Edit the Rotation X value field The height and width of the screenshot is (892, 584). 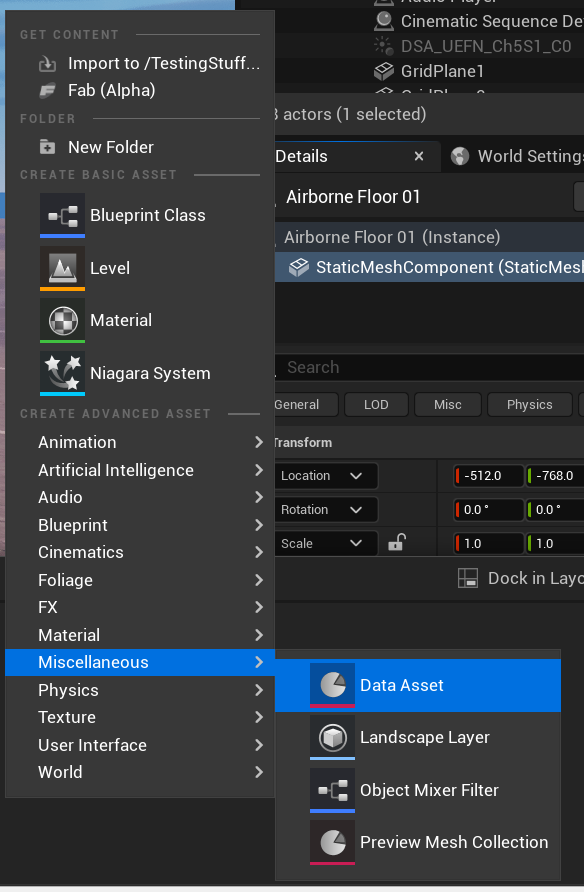[x=488, y=510]
